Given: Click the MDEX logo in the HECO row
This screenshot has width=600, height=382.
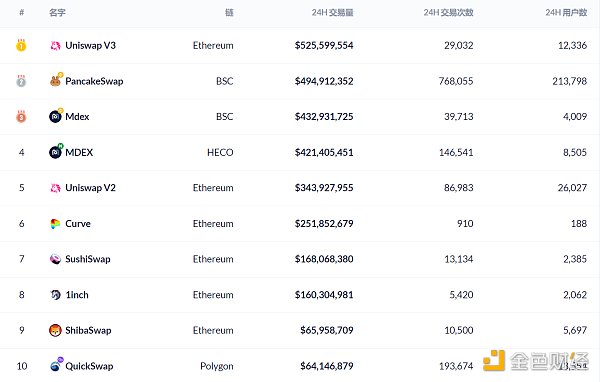Looking at the screenshot, I should tap(56, 151).
